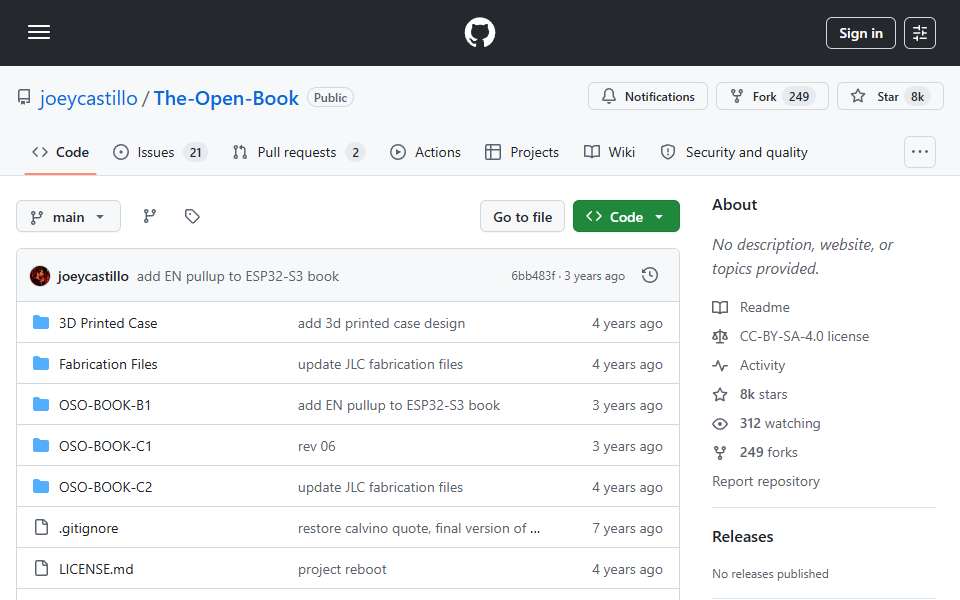Viewport: 960px width, 600px height.
Task: Open the OSO-BOOK-C2 folder
Action: (x=105, y=487)
